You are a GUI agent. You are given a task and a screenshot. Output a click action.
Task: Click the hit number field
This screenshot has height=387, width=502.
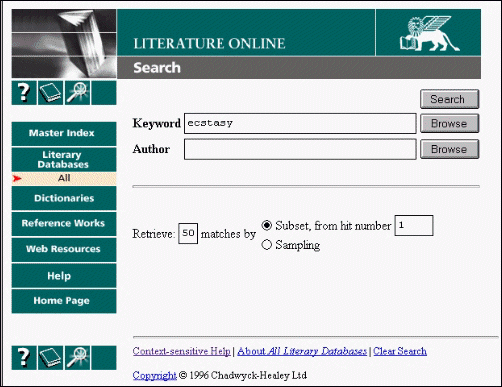click(414, 226)
